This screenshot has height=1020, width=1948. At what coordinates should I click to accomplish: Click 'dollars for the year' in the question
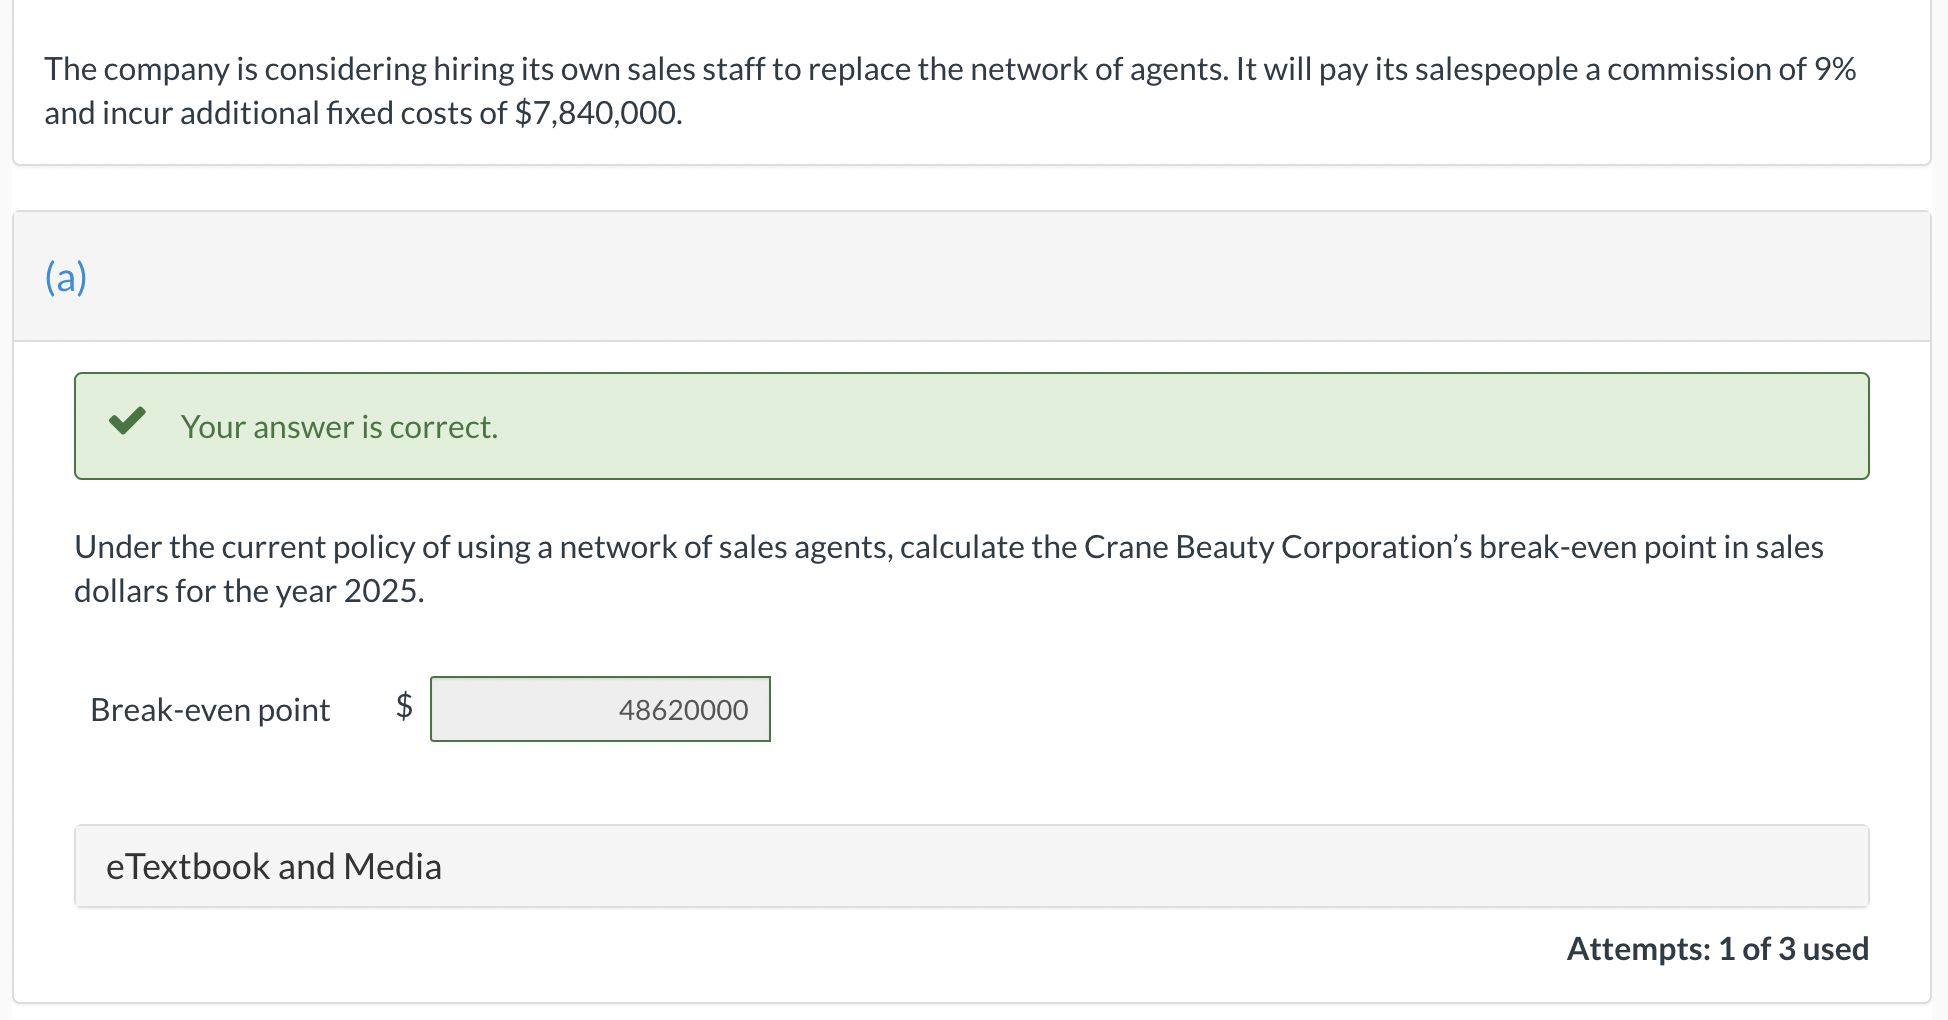click(205, 591)
